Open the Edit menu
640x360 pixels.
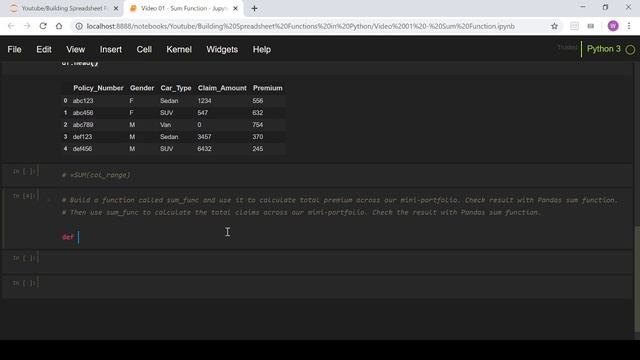pos(44,49)
